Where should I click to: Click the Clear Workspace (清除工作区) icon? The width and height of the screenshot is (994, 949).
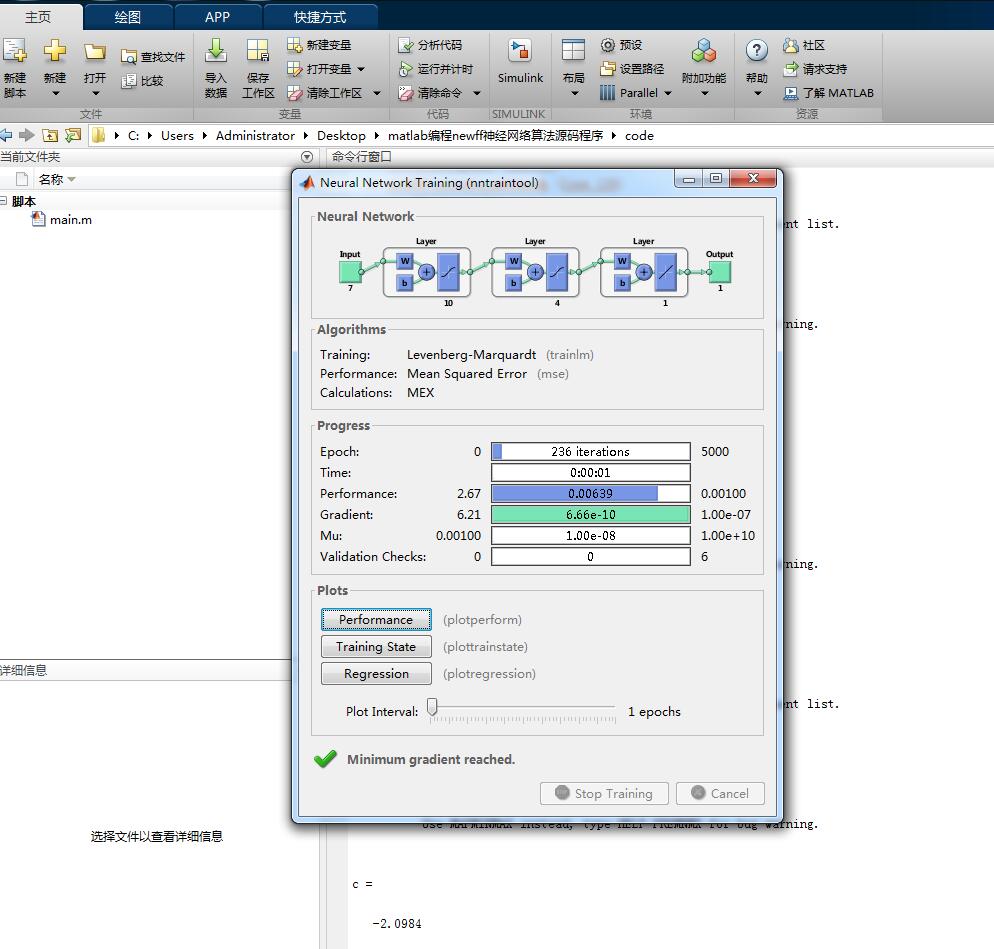(294, 93)
